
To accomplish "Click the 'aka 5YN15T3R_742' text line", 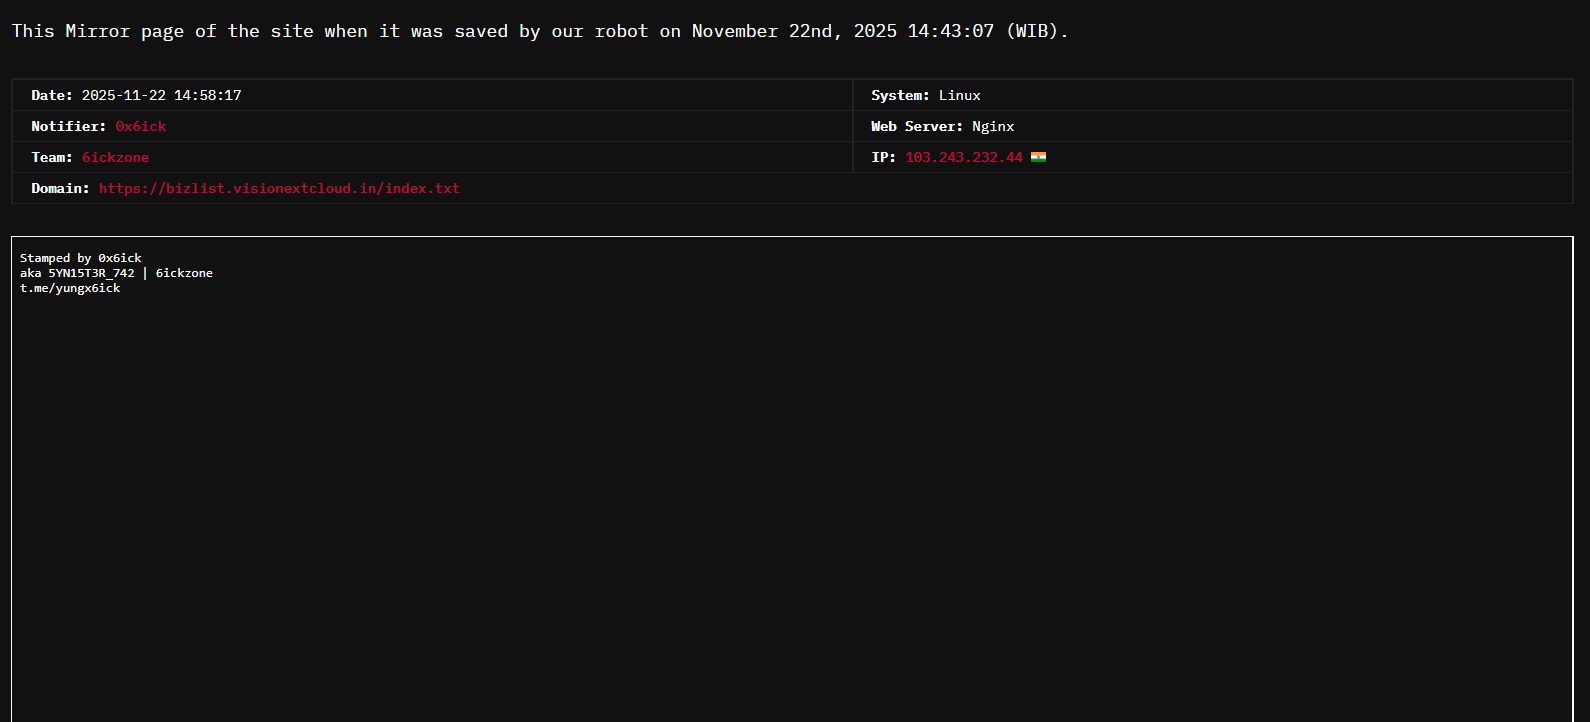I will (77, 273).
